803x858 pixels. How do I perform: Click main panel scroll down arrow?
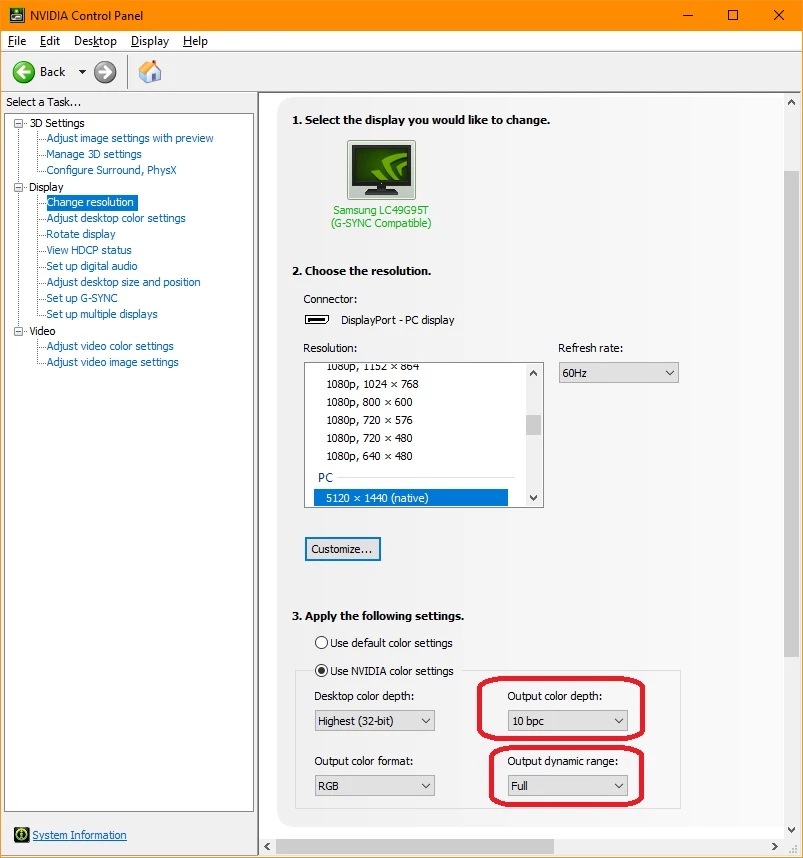point(792,830)
